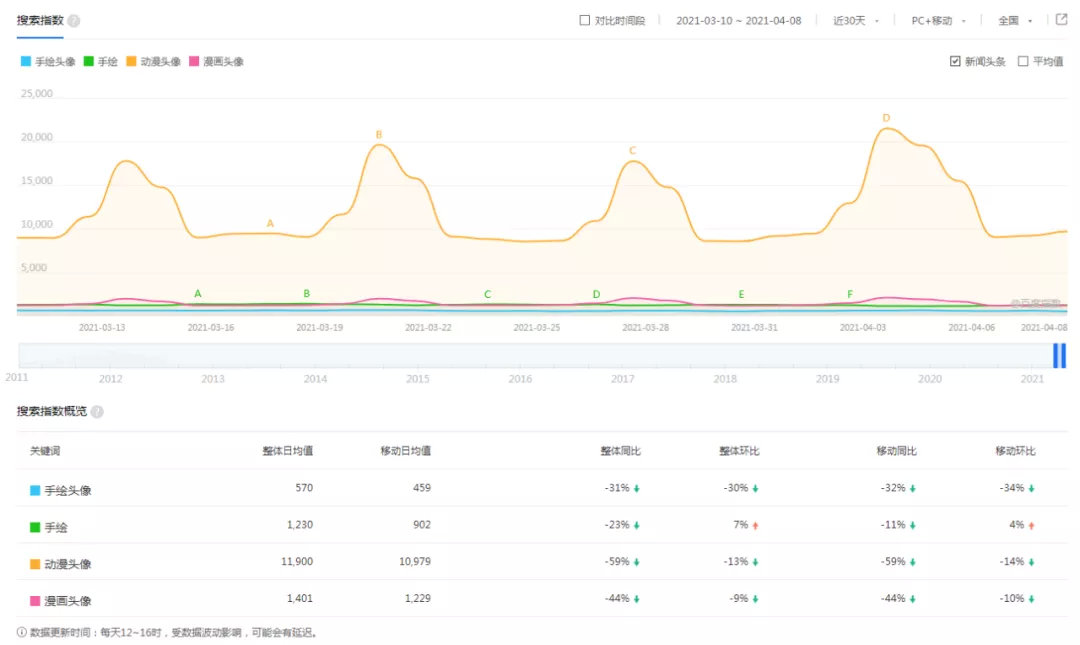Viewport: 1080px width, 645px height.
Task: Toggle the 动漫头像 series in the legend
Action: click(153, 62)
